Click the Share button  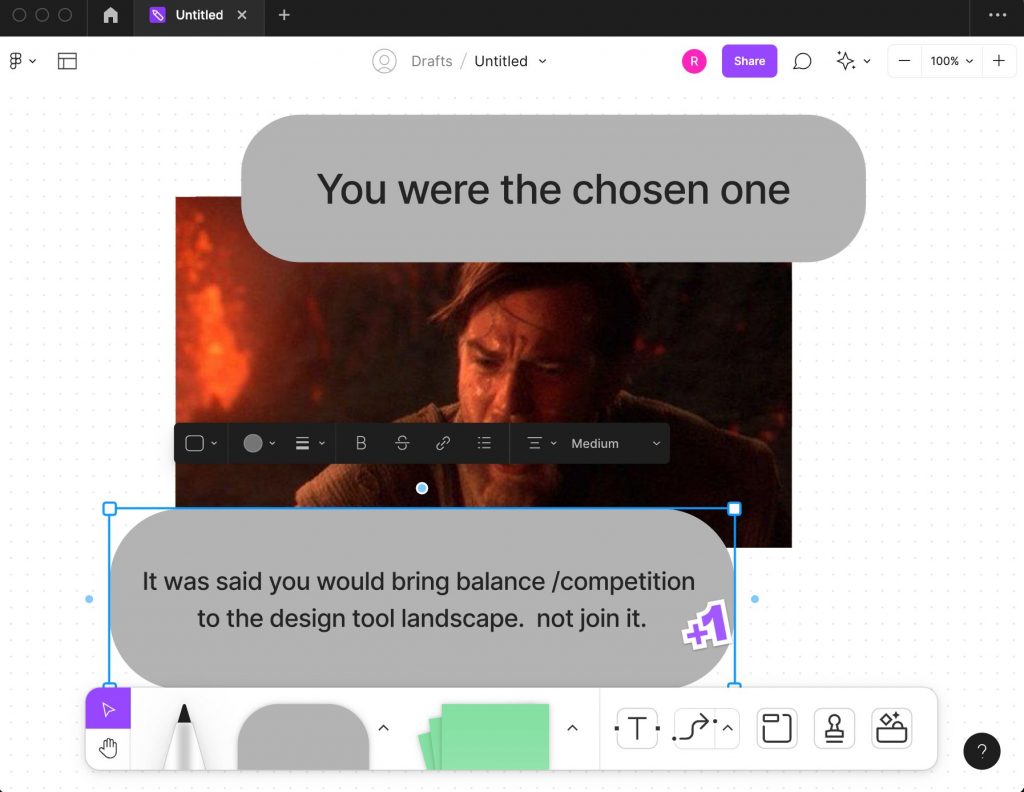[x=749, y=61]
